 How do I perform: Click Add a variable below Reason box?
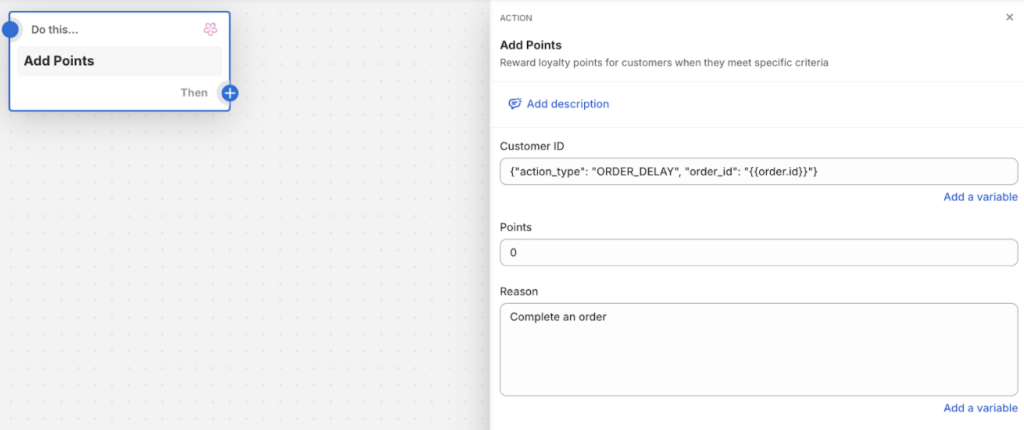pyautogui.click(x=980, y=408)
